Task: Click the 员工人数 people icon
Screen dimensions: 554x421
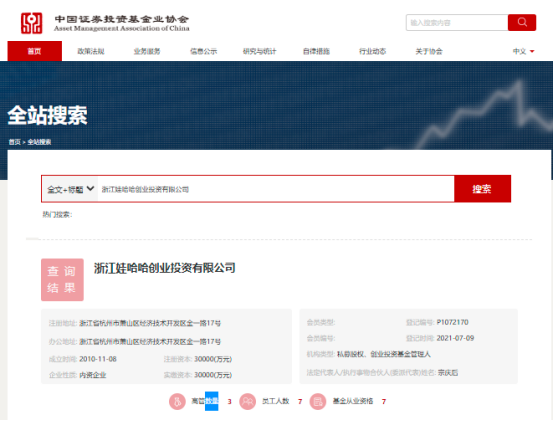Action: (248, 402)
